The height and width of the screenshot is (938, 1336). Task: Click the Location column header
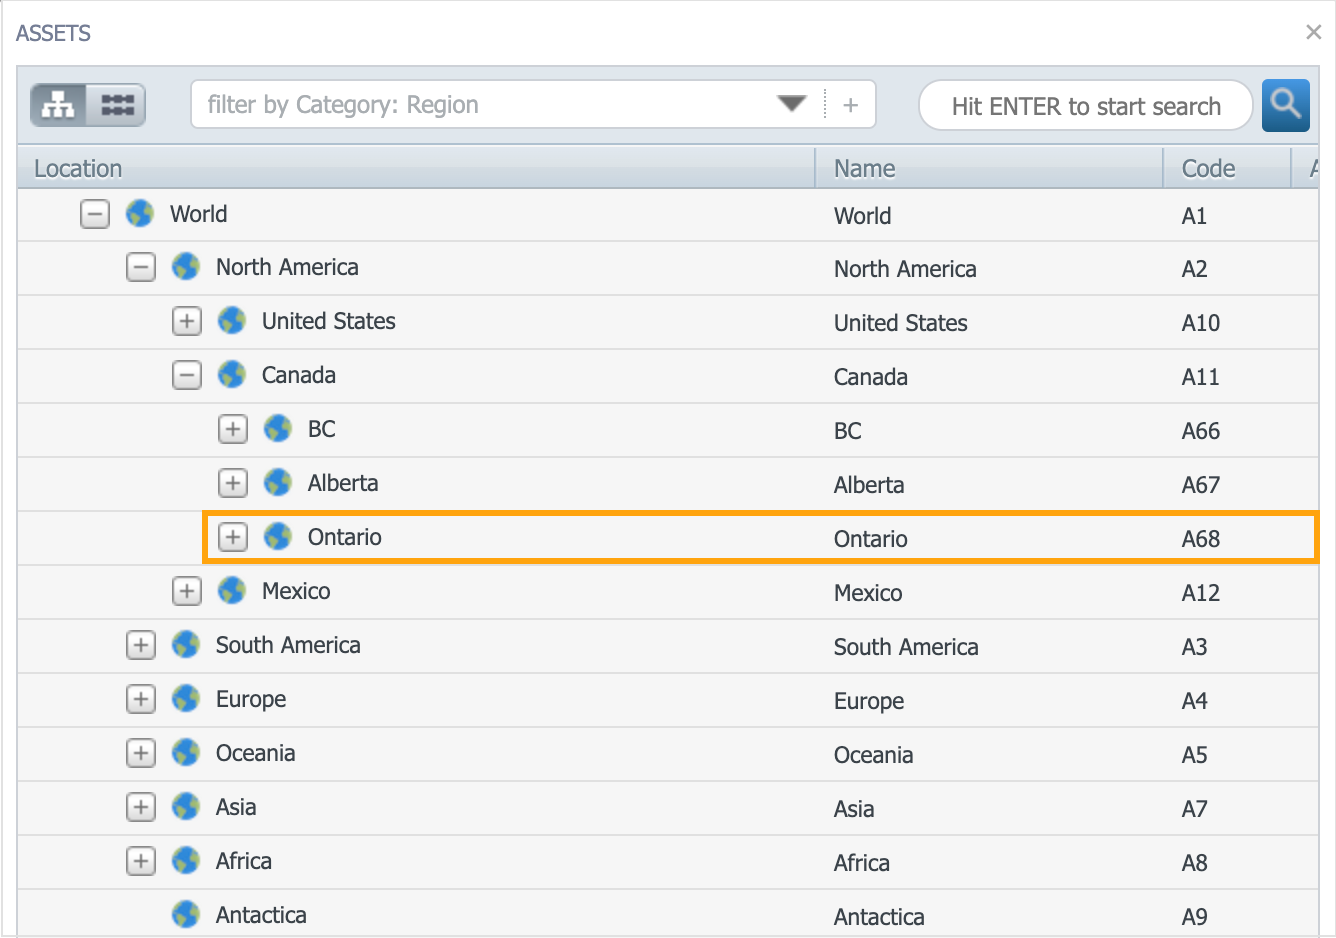[77, 168]
